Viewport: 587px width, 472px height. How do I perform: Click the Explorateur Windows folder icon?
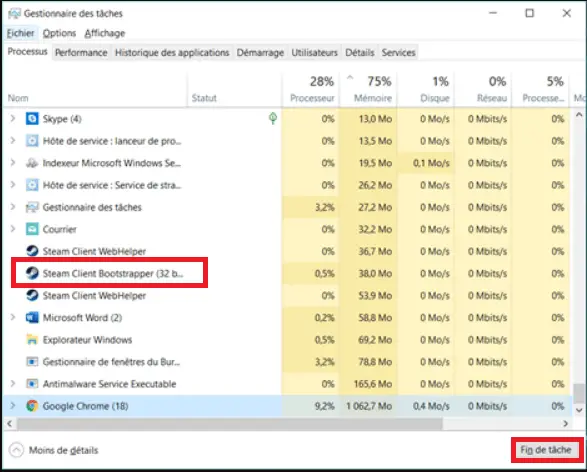32,339
